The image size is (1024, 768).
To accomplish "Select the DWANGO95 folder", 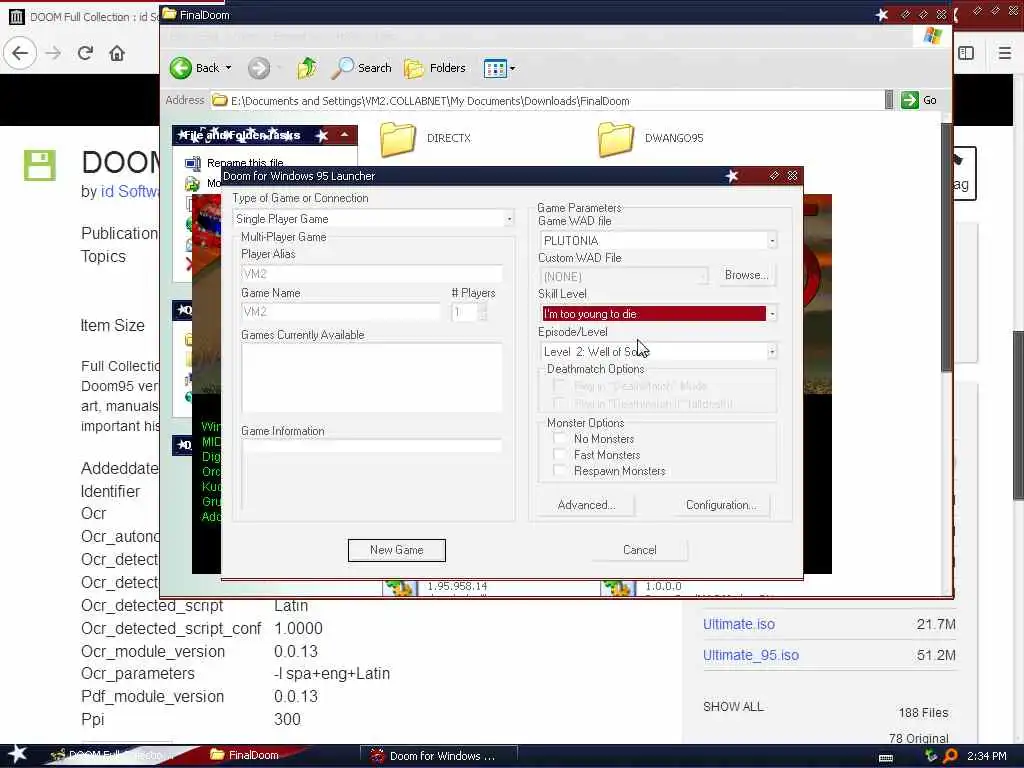I will tap(650, 138).
